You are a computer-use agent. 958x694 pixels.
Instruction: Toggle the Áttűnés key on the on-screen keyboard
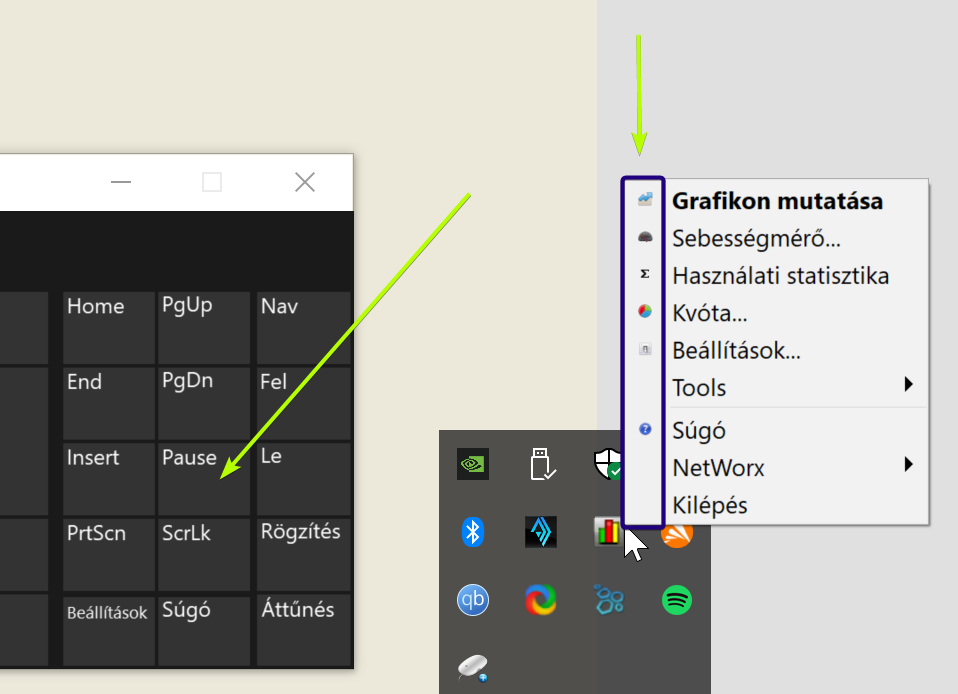[303, 630]
